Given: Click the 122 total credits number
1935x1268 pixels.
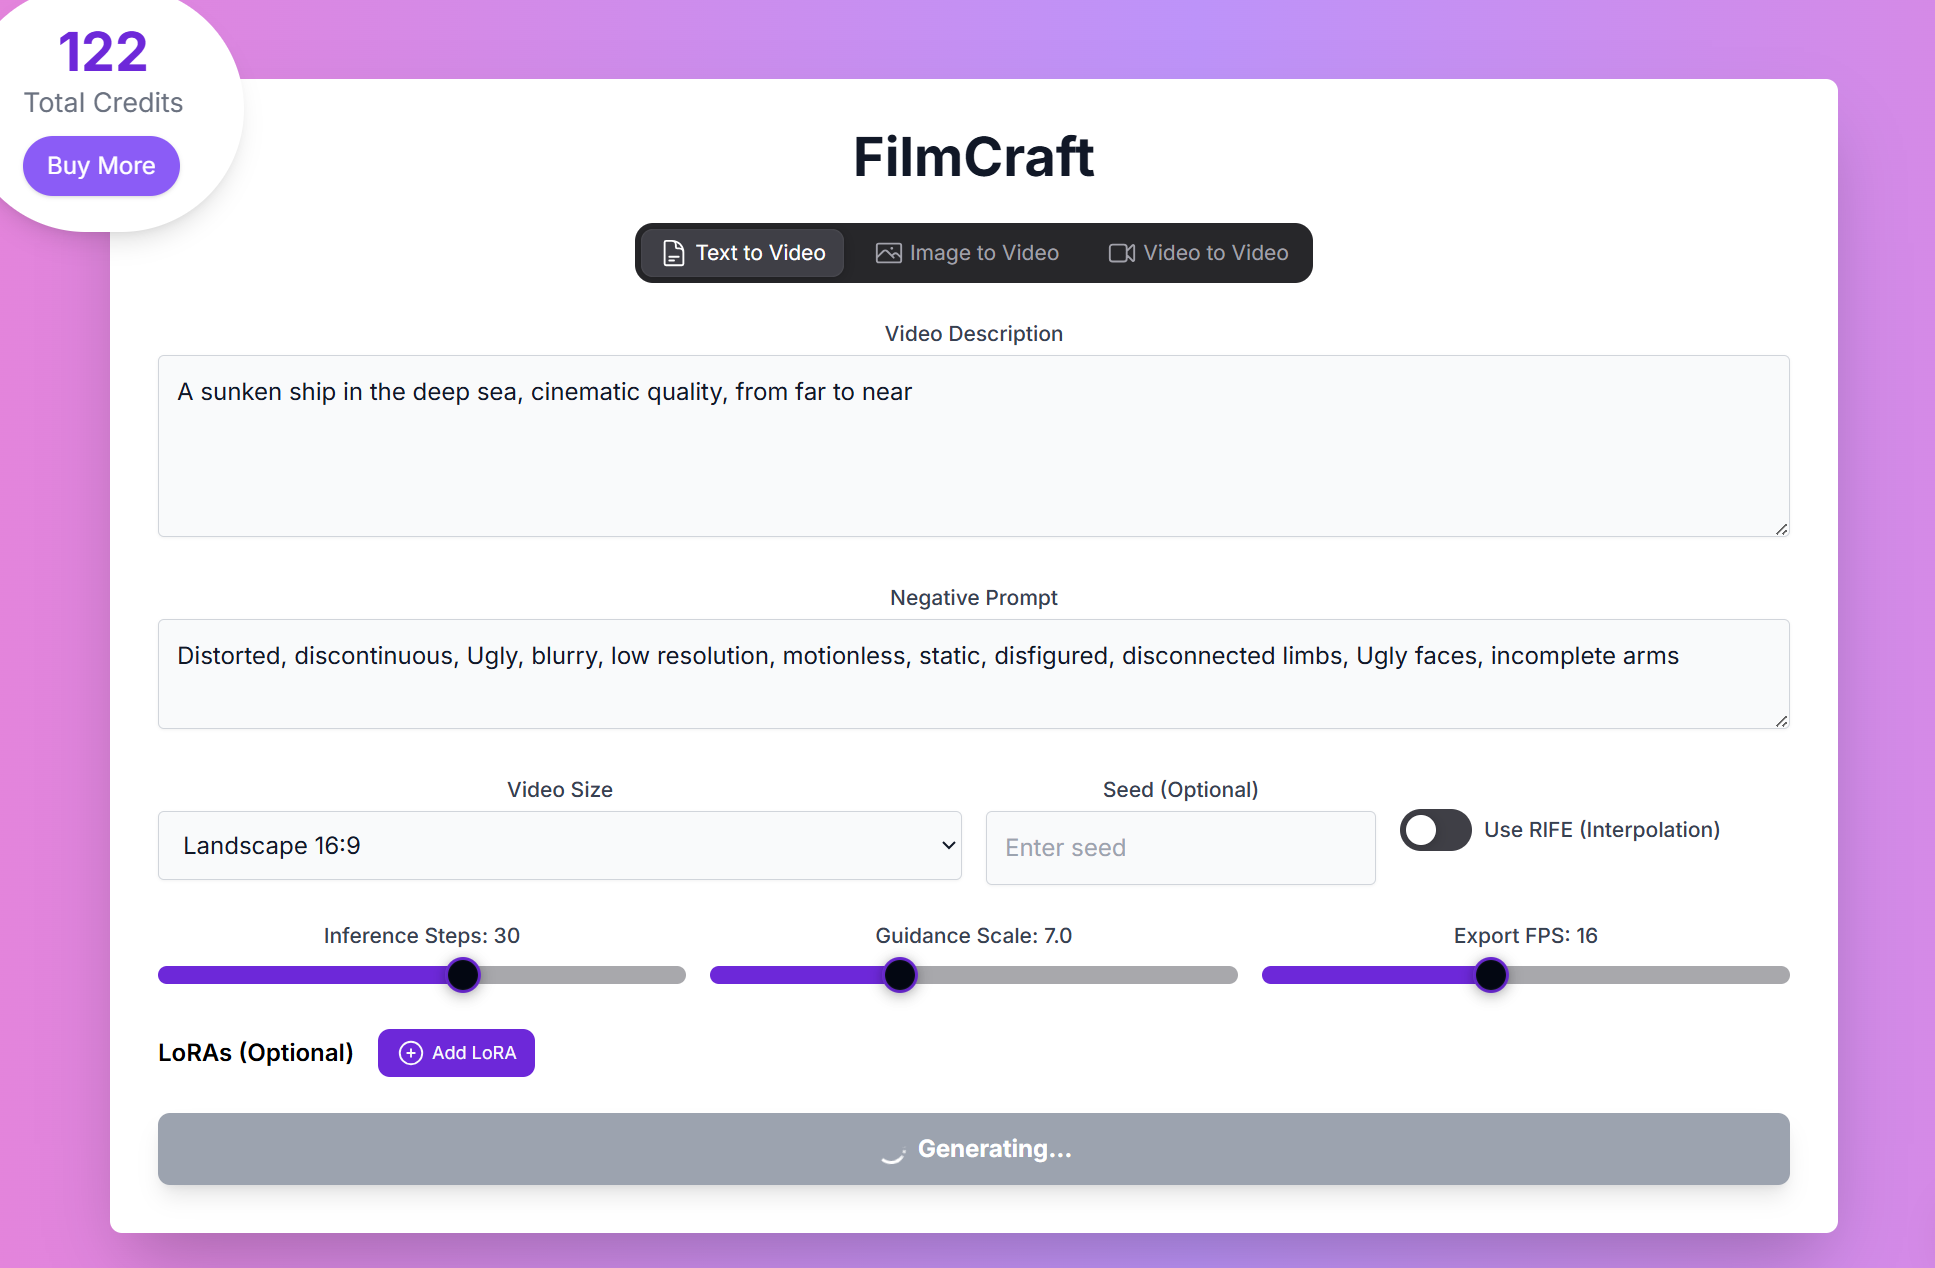Looking at the screenshot, I should 103,52.
